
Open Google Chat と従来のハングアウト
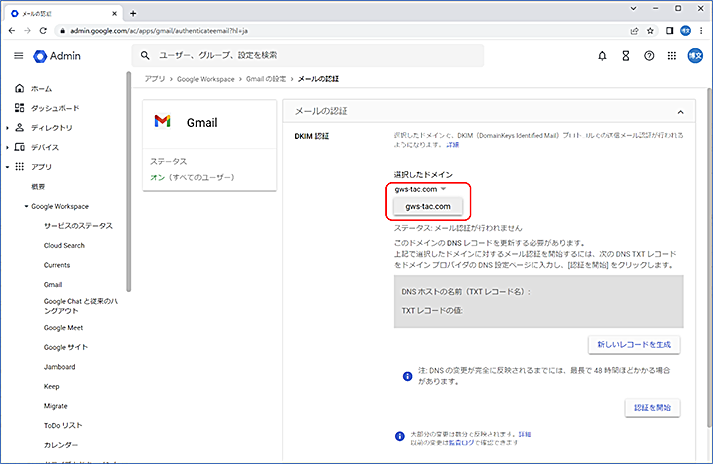pyautogui.click(x=81, y=306)
